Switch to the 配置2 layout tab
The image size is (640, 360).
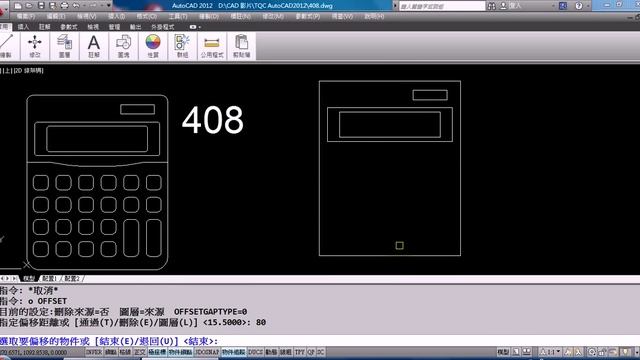(x=72, y=278)
